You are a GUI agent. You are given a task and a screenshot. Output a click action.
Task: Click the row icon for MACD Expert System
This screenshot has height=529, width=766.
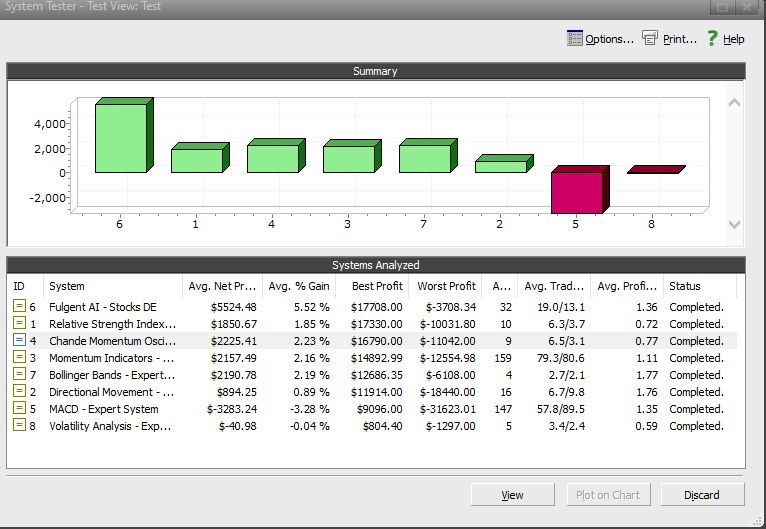tap(19, 409)
